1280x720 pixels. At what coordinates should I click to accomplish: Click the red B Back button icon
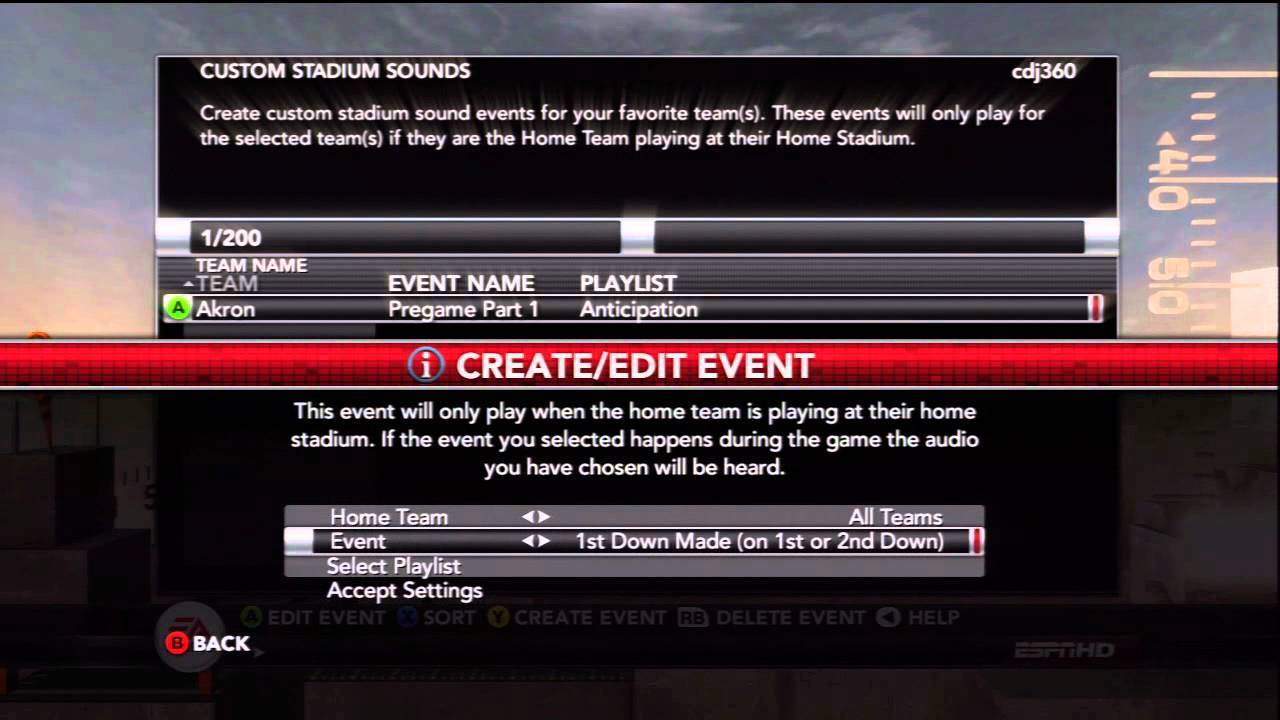pyautogui.click(x=177, y=643)
